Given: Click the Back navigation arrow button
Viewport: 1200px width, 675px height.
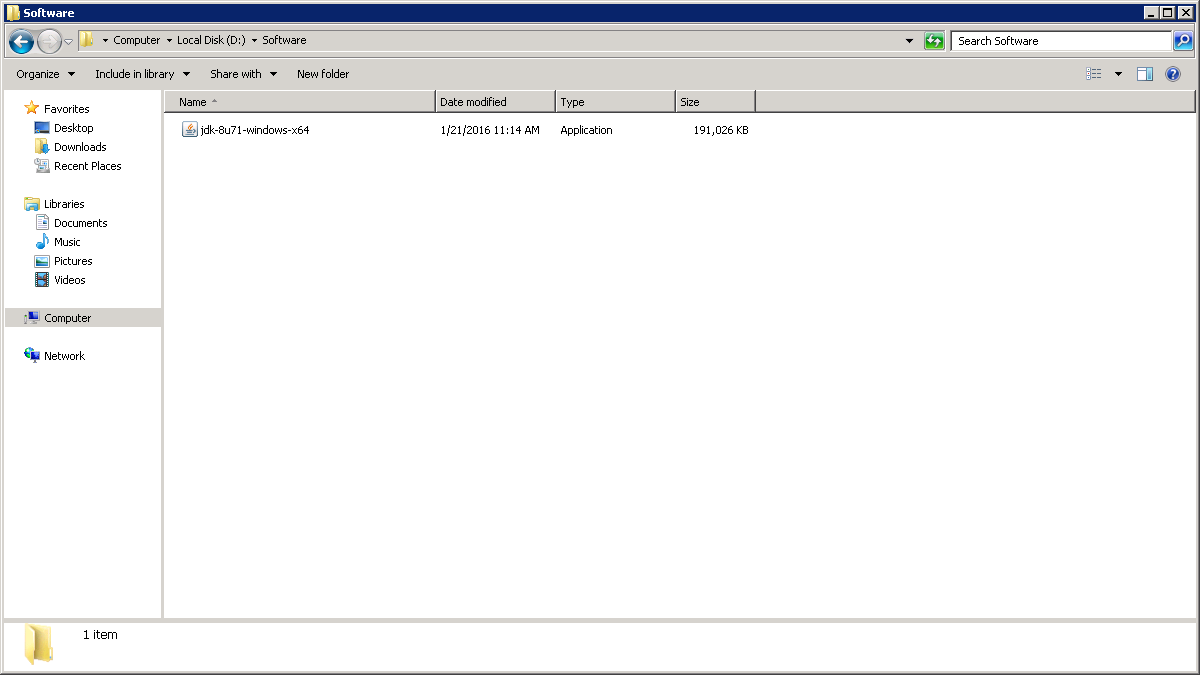Looking at the screenshot, I should pyautogui.click(x=21, y=41).
